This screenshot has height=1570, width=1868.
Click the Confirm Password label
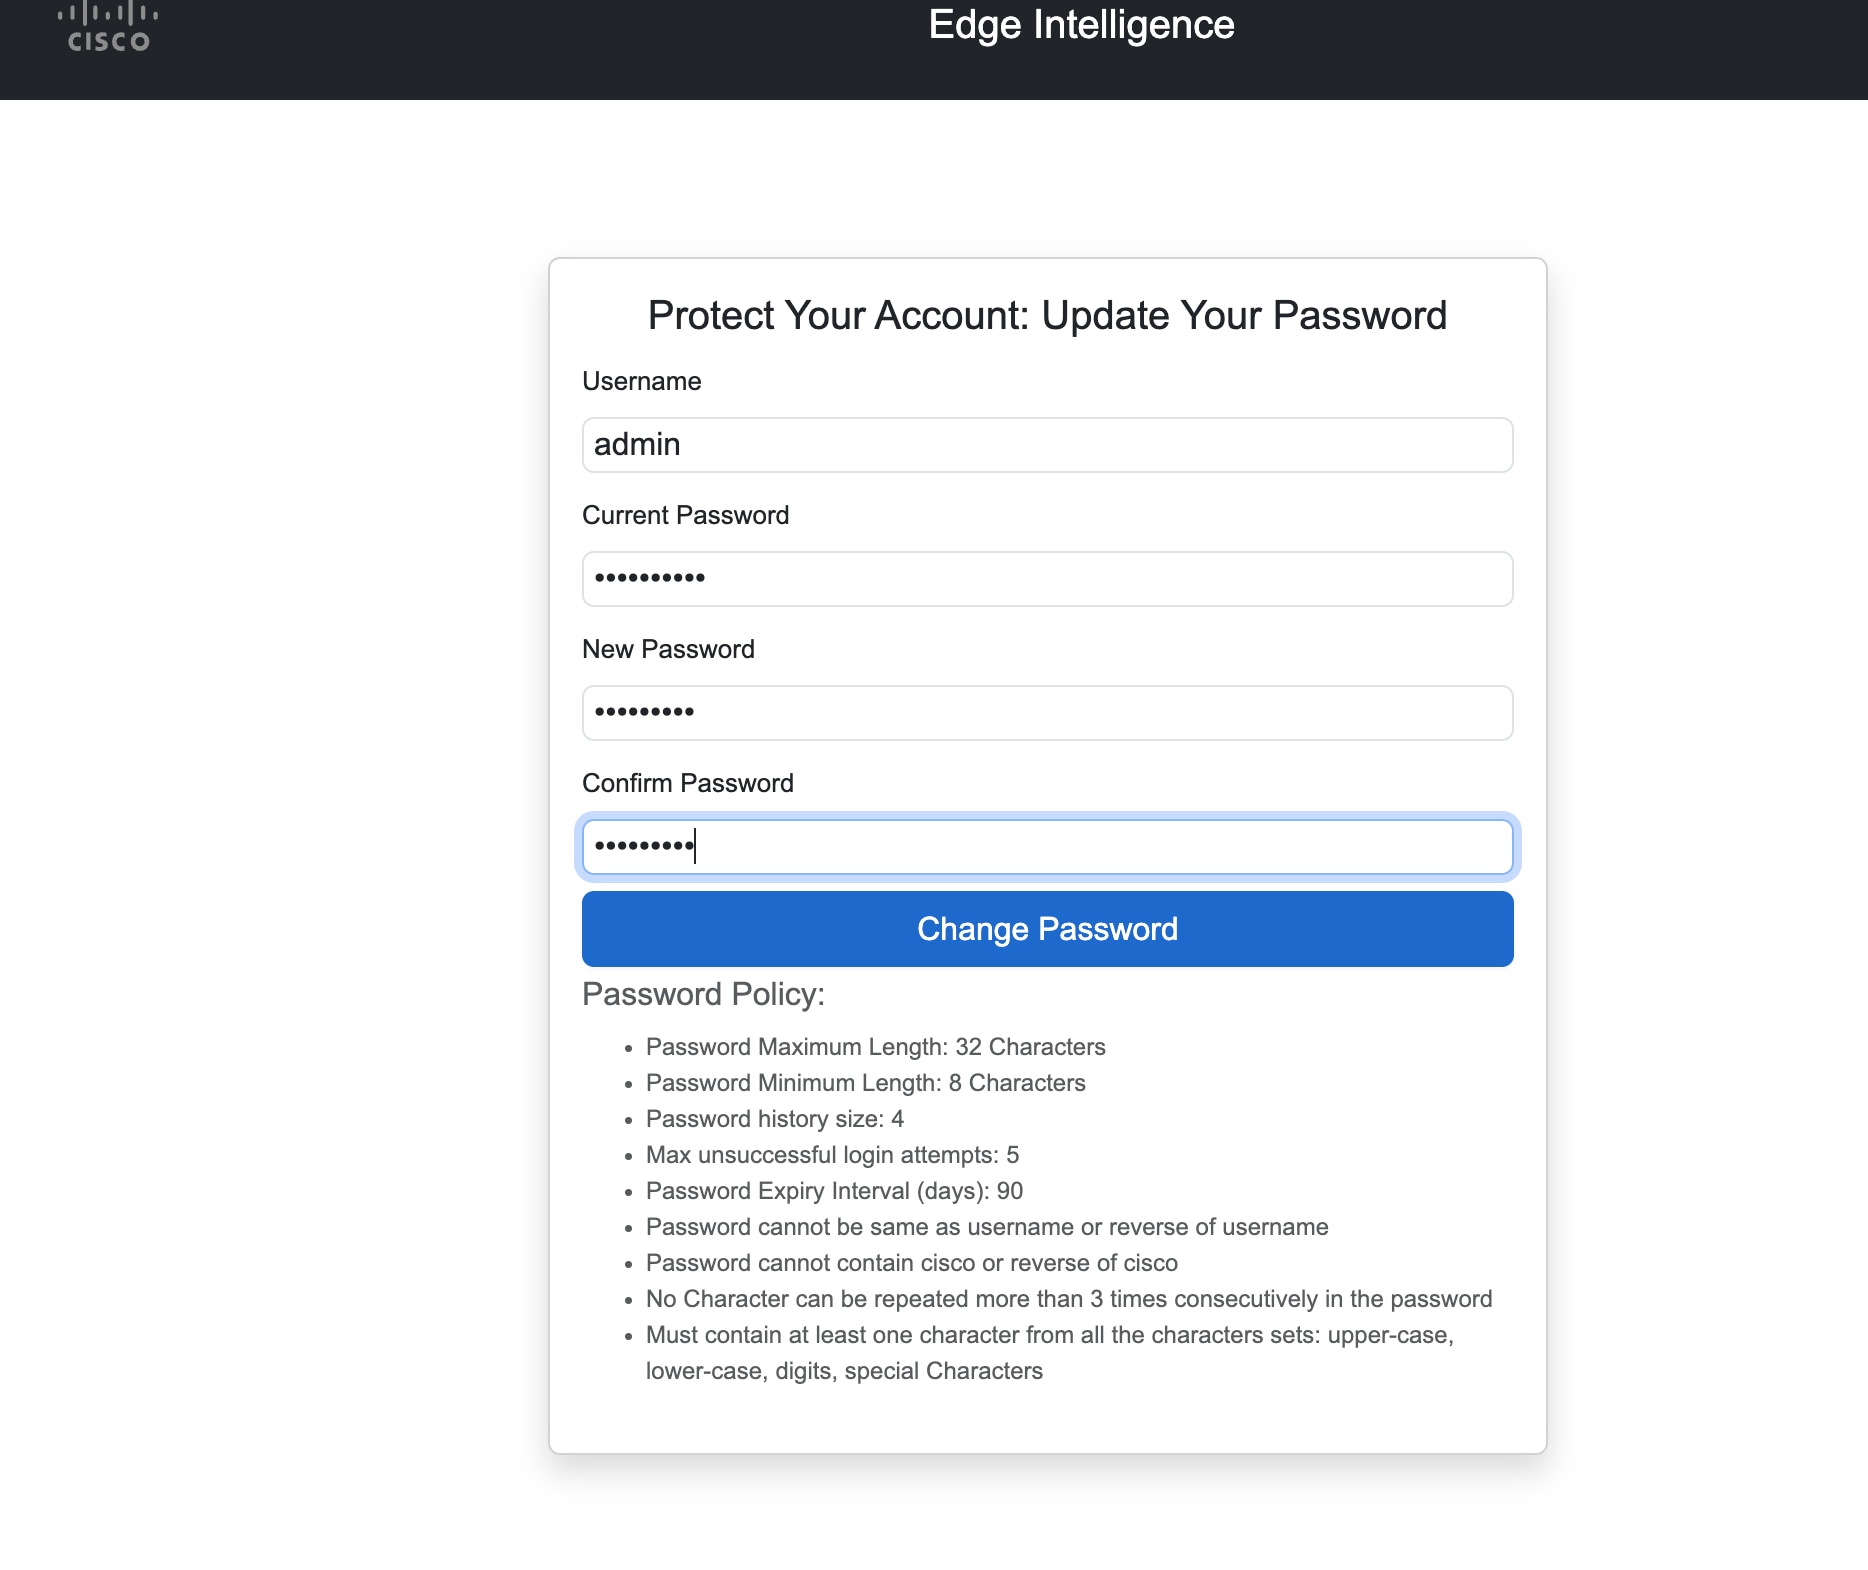(x=687, y=783)
